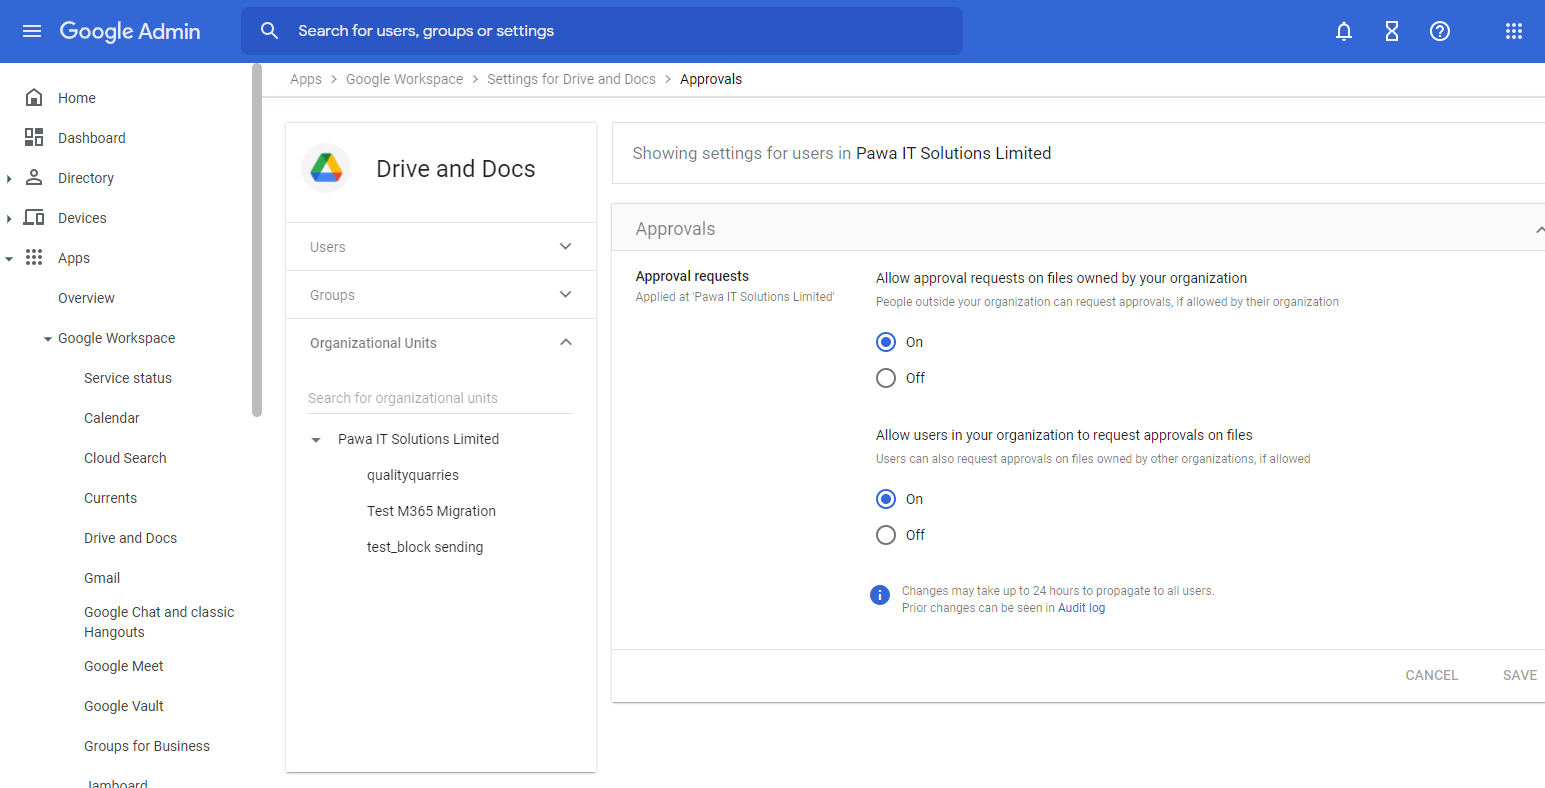Image resolution: width=1545 pixels, height=788 pixels.
Task: Click the info icon next to propagation notice
Action: pyautogui.click(x=880, y=594)
